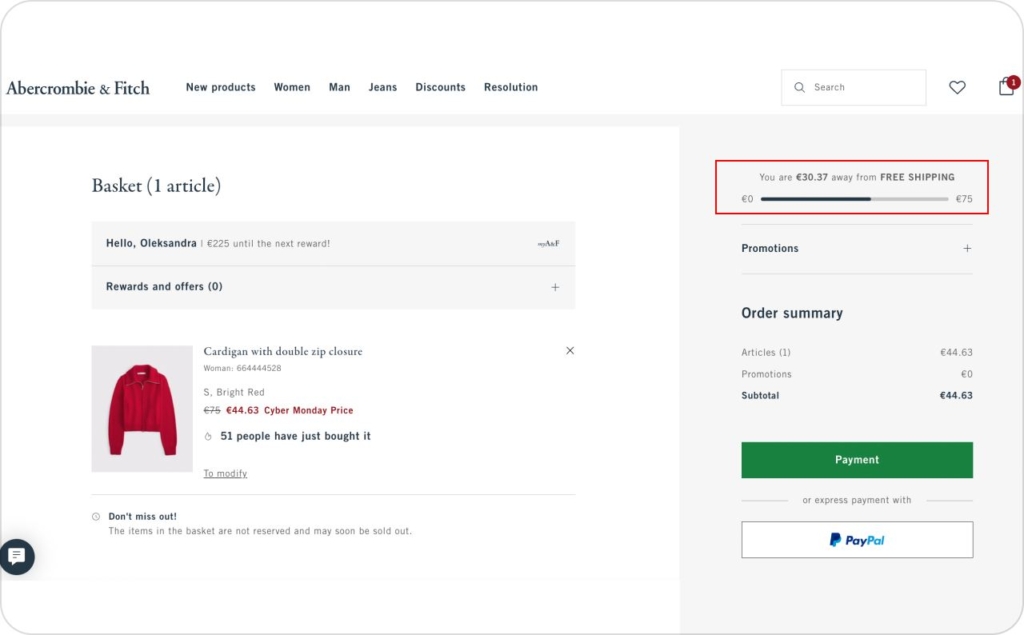Open the red cardigan product thumbnail
The width and height of the screenshot is (1024, 635).
[x=142, y=409]
